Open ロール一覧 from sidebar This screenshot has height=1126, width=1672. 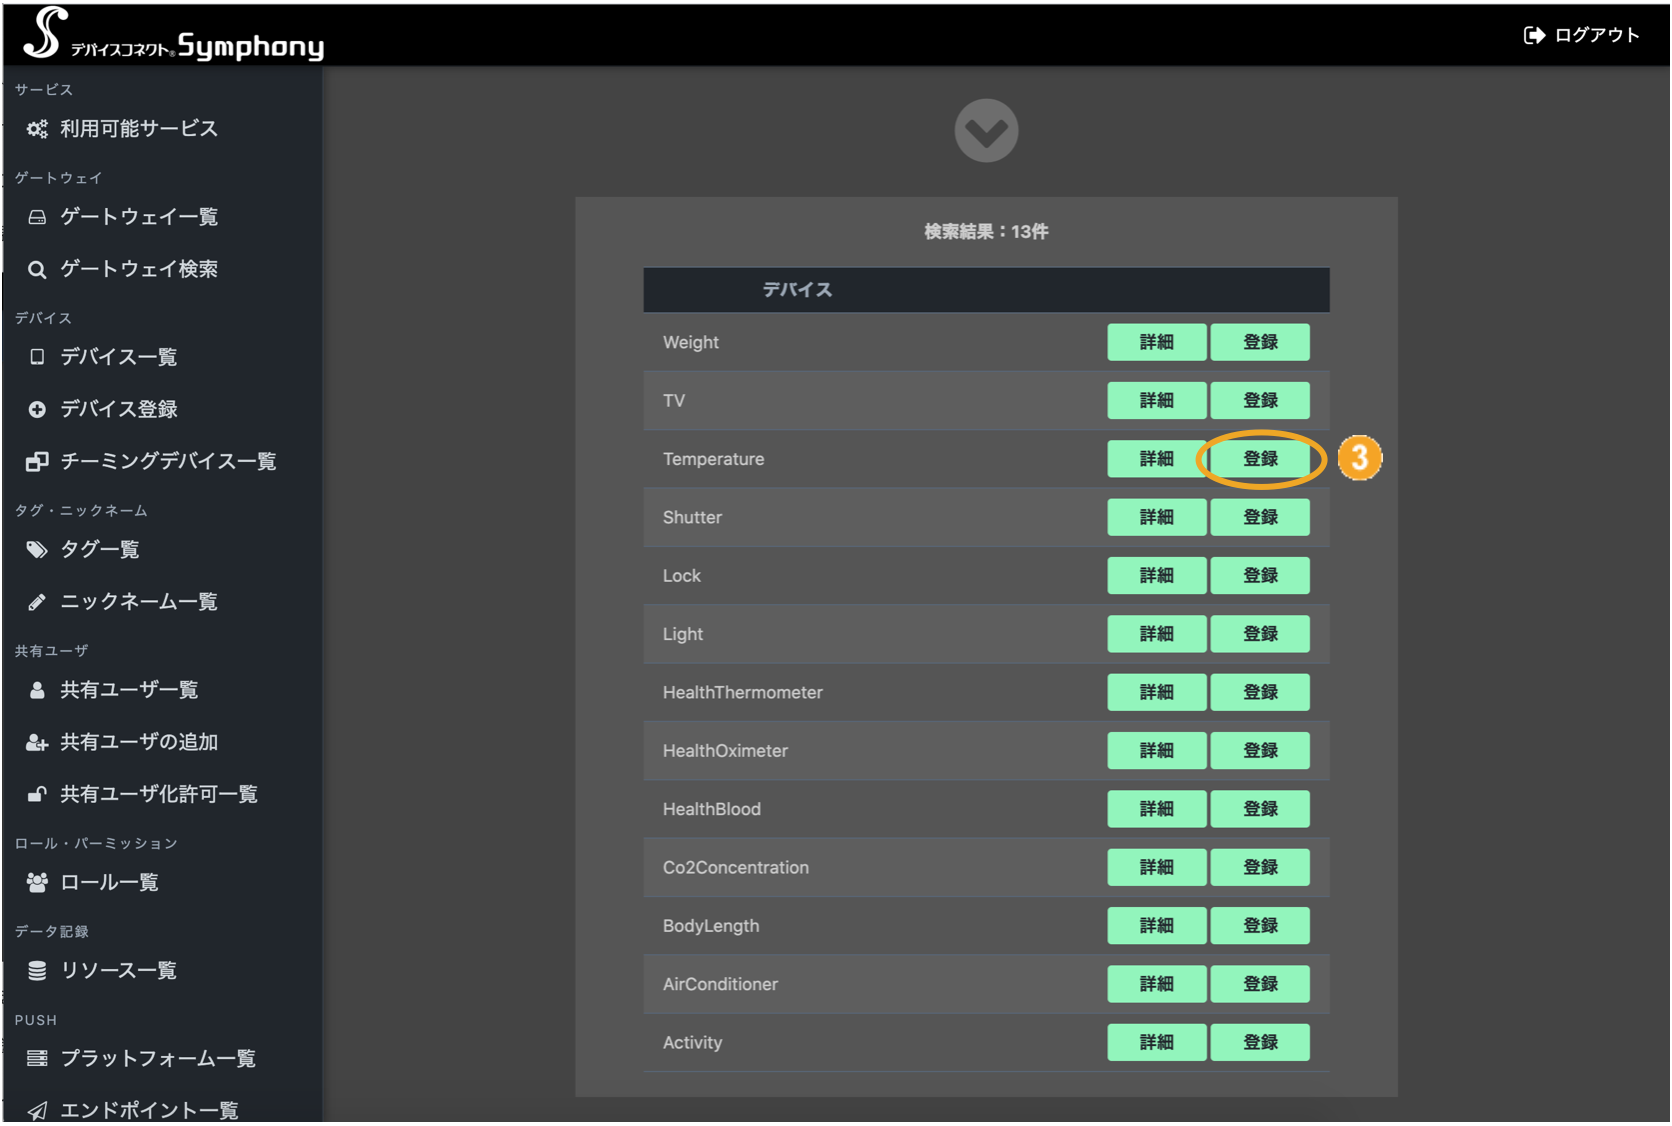pyautogui.click(x=109, y=882)
